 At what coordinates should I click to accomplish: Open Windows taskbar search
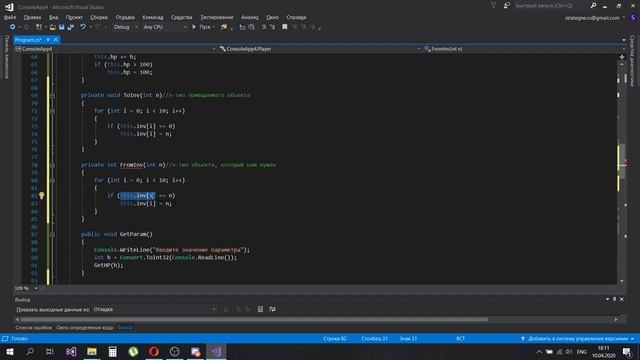[30, 351]
